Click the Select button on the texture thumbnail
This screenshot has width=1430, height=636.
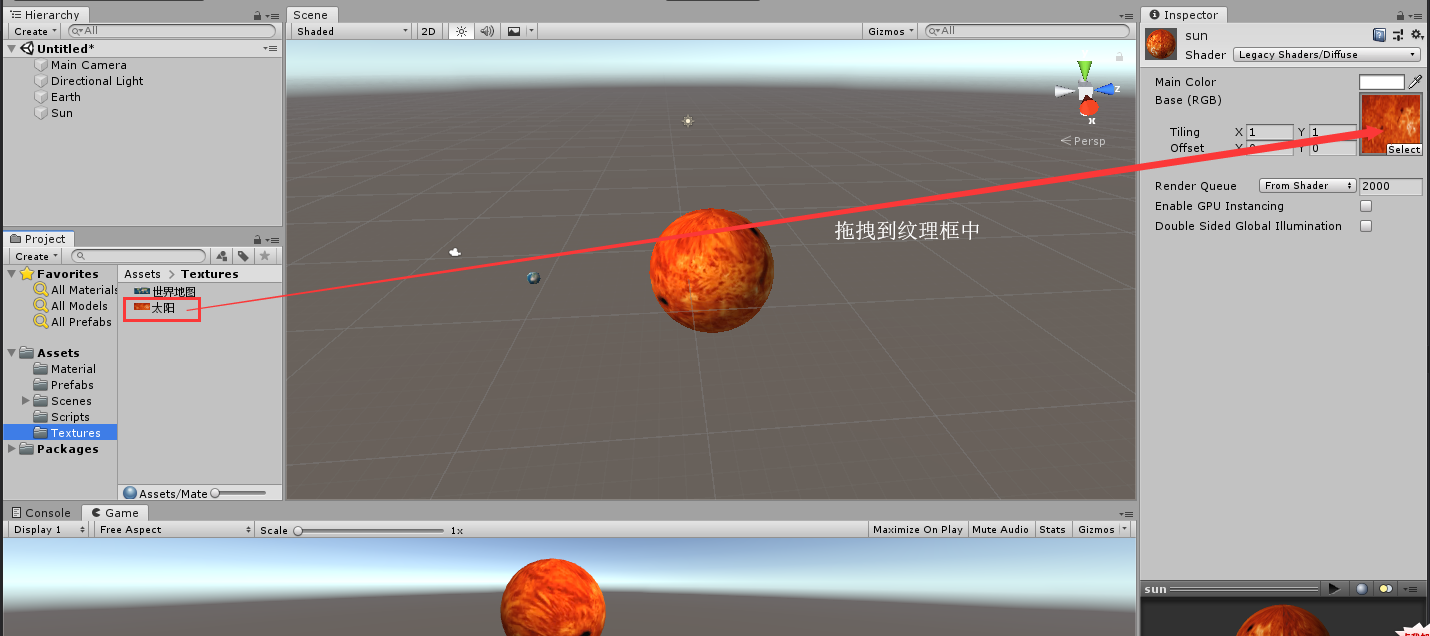1403,149
